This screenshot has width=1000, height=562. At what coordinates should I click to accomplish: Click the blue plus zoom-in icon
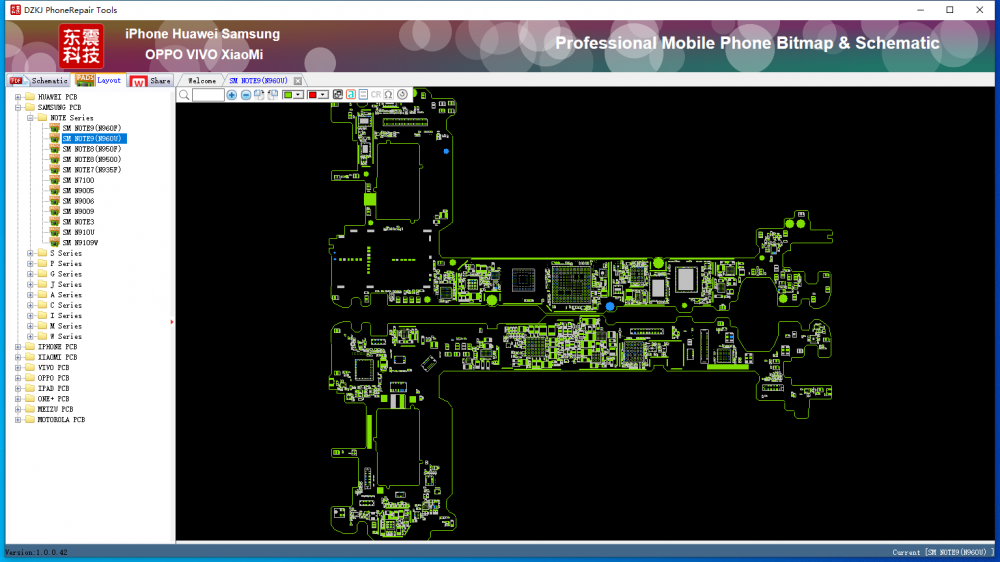(232, 95)
